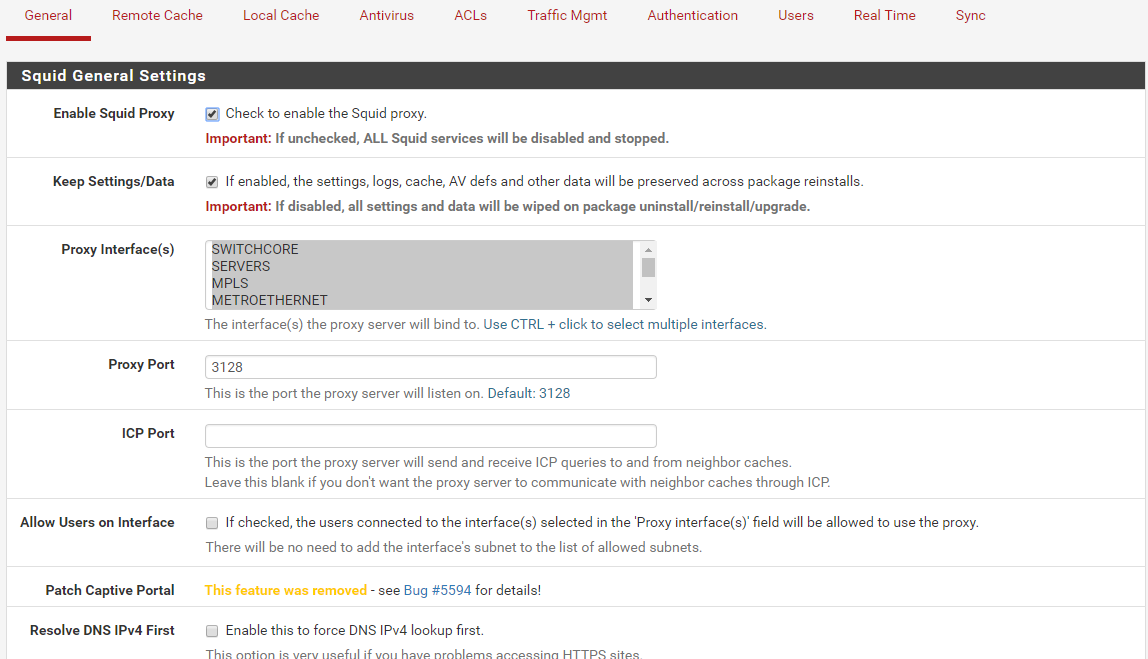Select SWITCHCORE in Proxy Interface list
The width and height of the screenshot is (1148, 659).
click(x=255, y=250)
